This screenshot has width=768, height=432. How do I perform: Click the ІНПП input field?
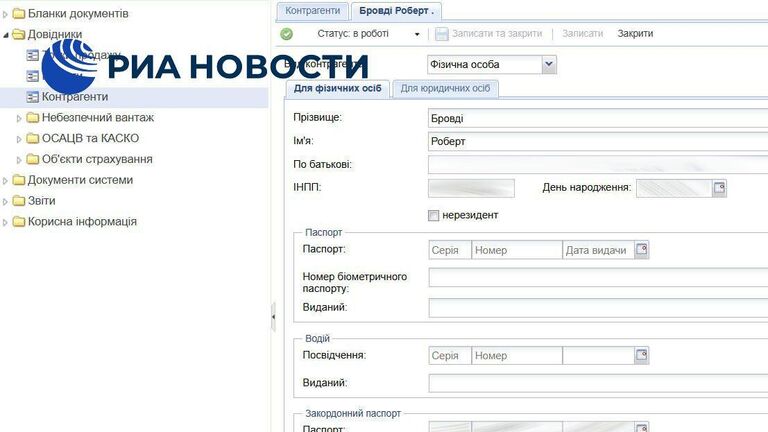coord(471,188)
